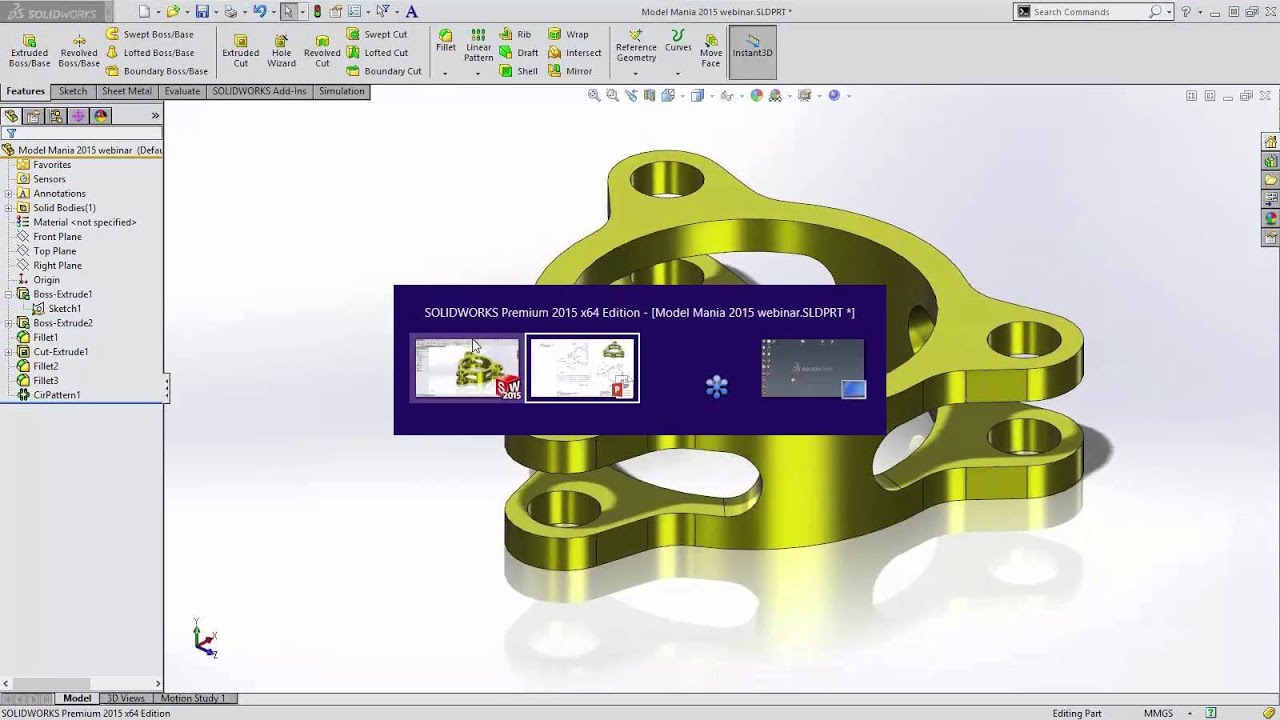Viewport: 1280px width, 720px height.
Task: Open Fillet dropdown arrow
Action: [x=445, y=73]
